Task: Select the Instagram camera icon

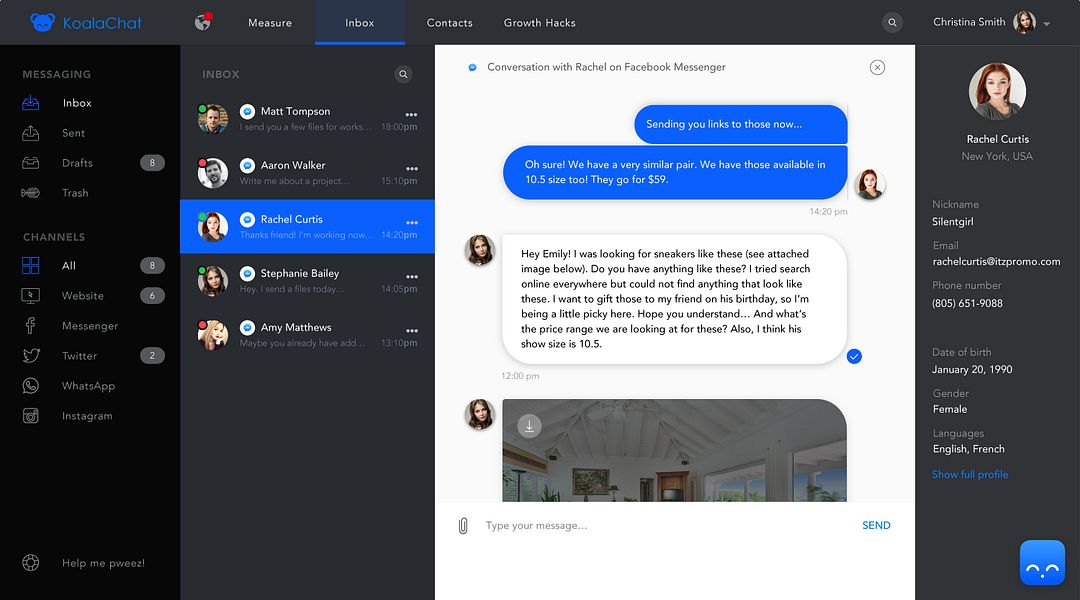Action: pyautogui.click(x=30, y=416)
